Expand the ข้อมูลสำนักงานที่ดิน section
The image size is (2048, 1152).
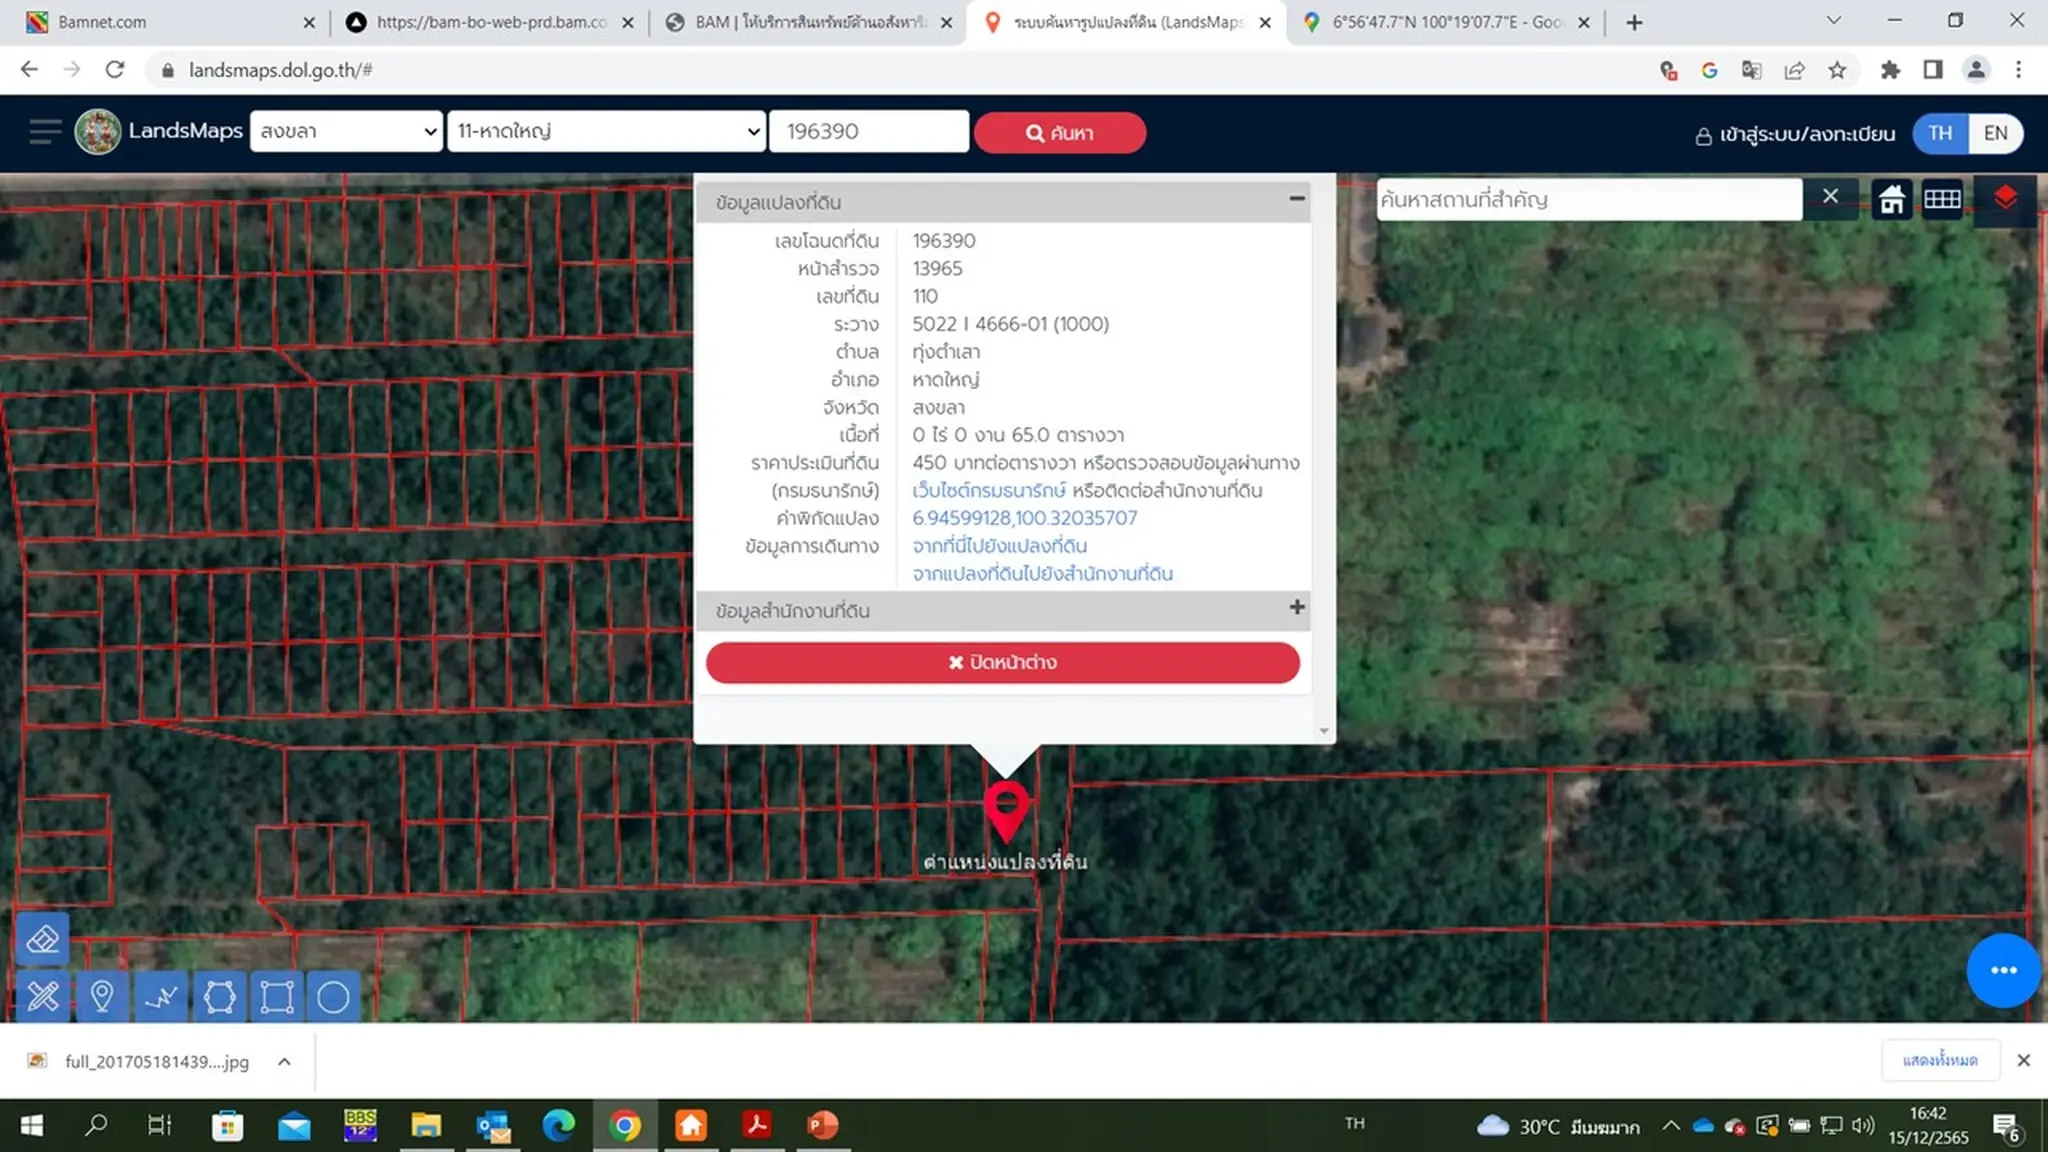[1297, 607]
